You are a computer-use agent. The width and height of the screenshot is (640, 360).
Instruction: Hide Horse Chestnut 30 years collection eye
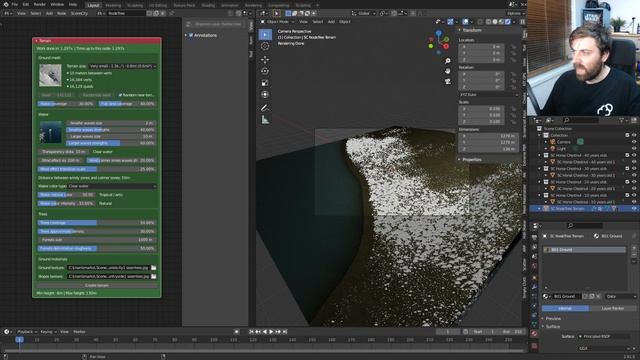pyautogui.click(x=634, y=169)
